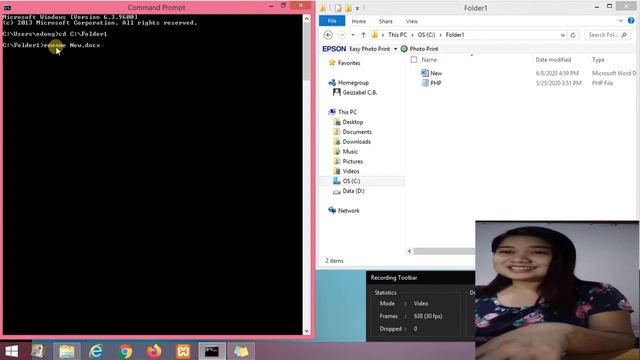Expand the address bar history dropdown
This screenshot has height=360, width=640.
click(563, 35)
